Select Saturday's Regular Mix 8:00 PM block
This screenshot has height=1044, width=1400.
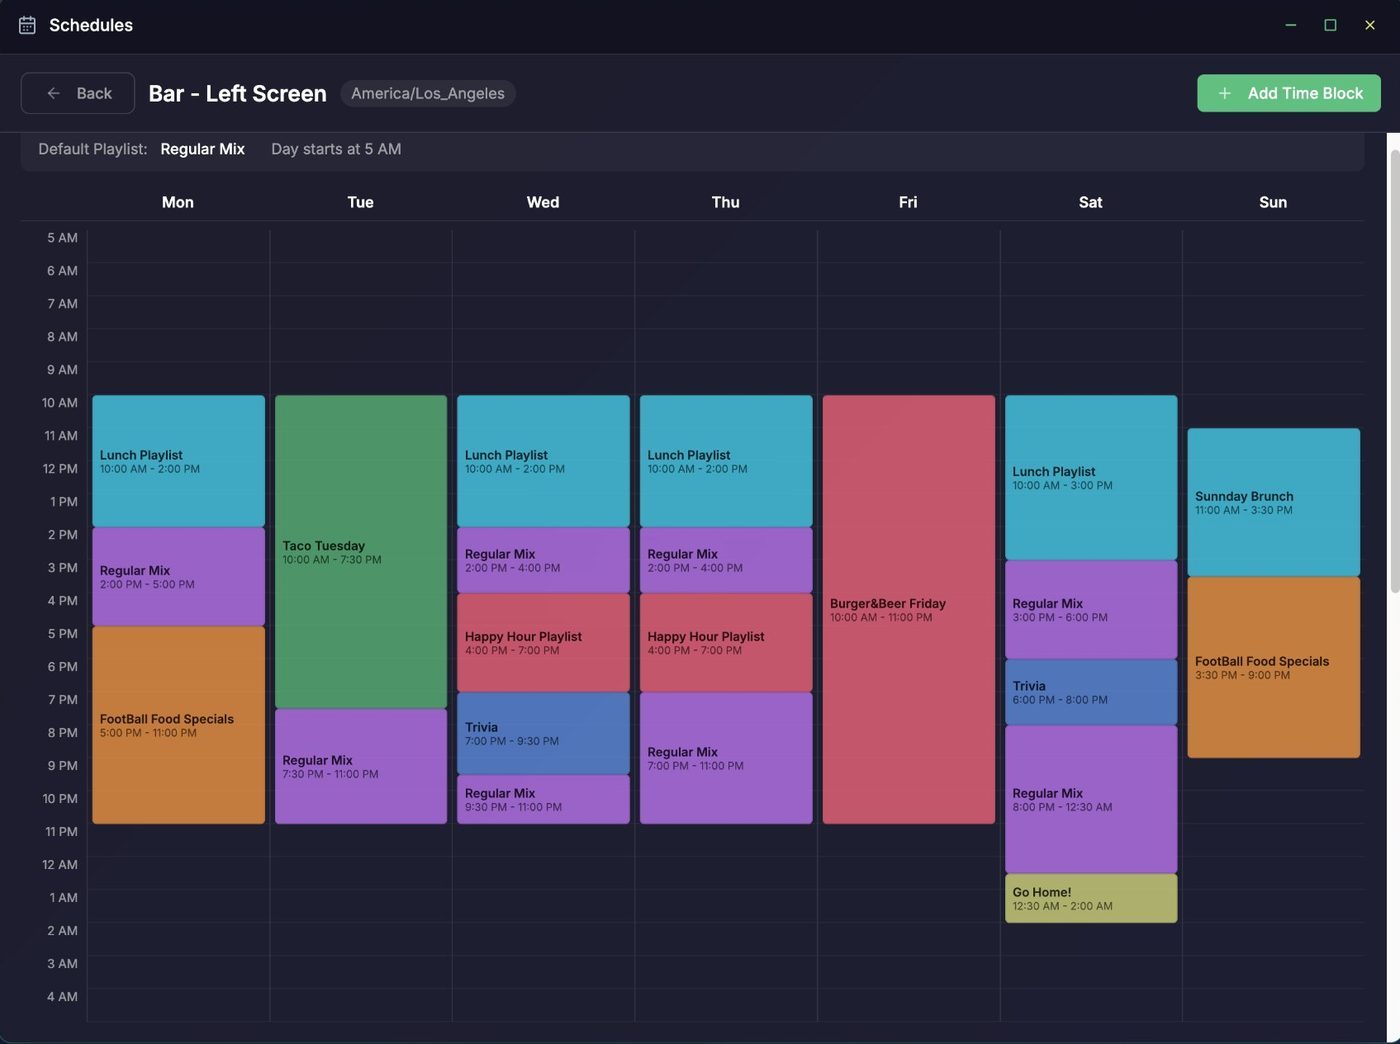click(x=1091, y=799)
